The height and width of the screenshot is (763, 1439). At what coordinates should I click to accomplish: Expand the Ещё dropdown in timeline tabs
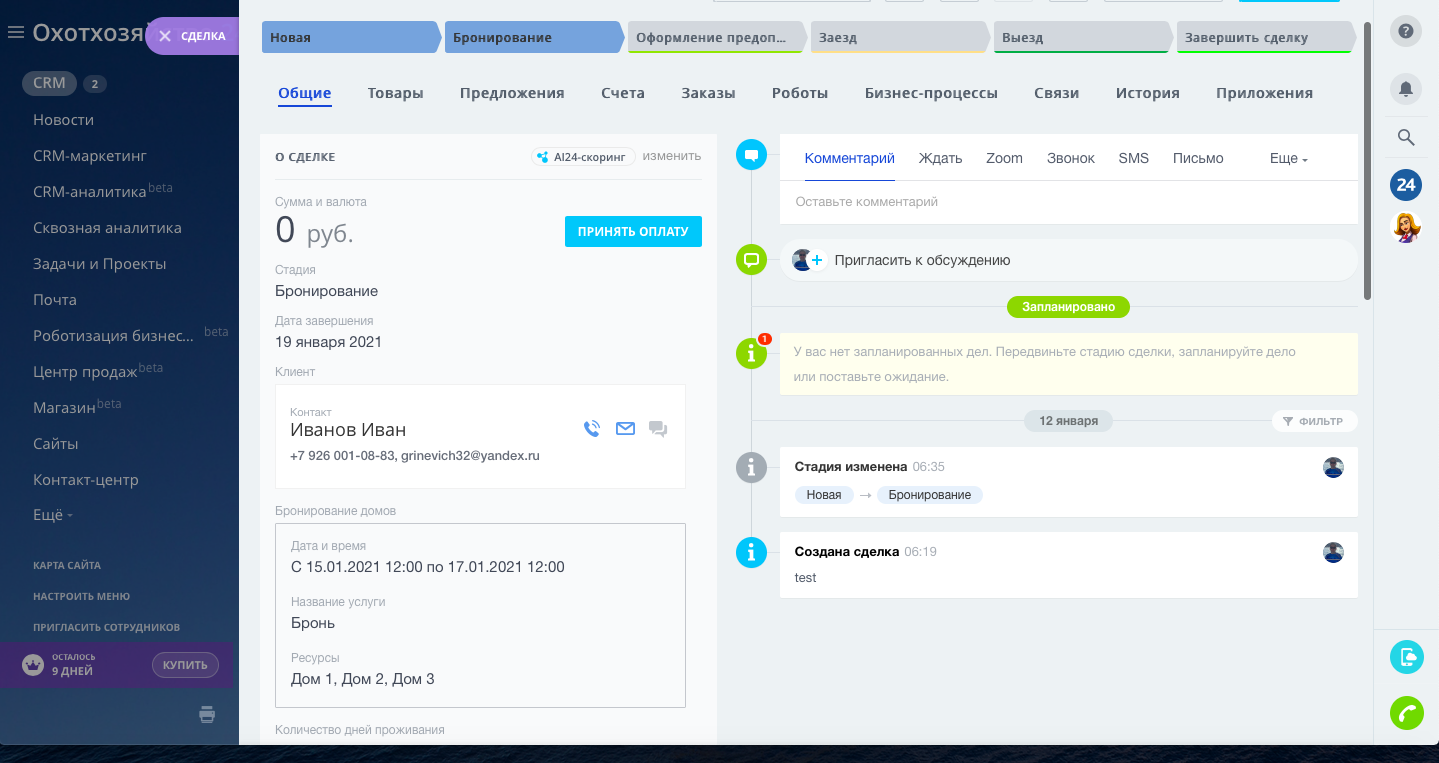[x=1288, y=158]
